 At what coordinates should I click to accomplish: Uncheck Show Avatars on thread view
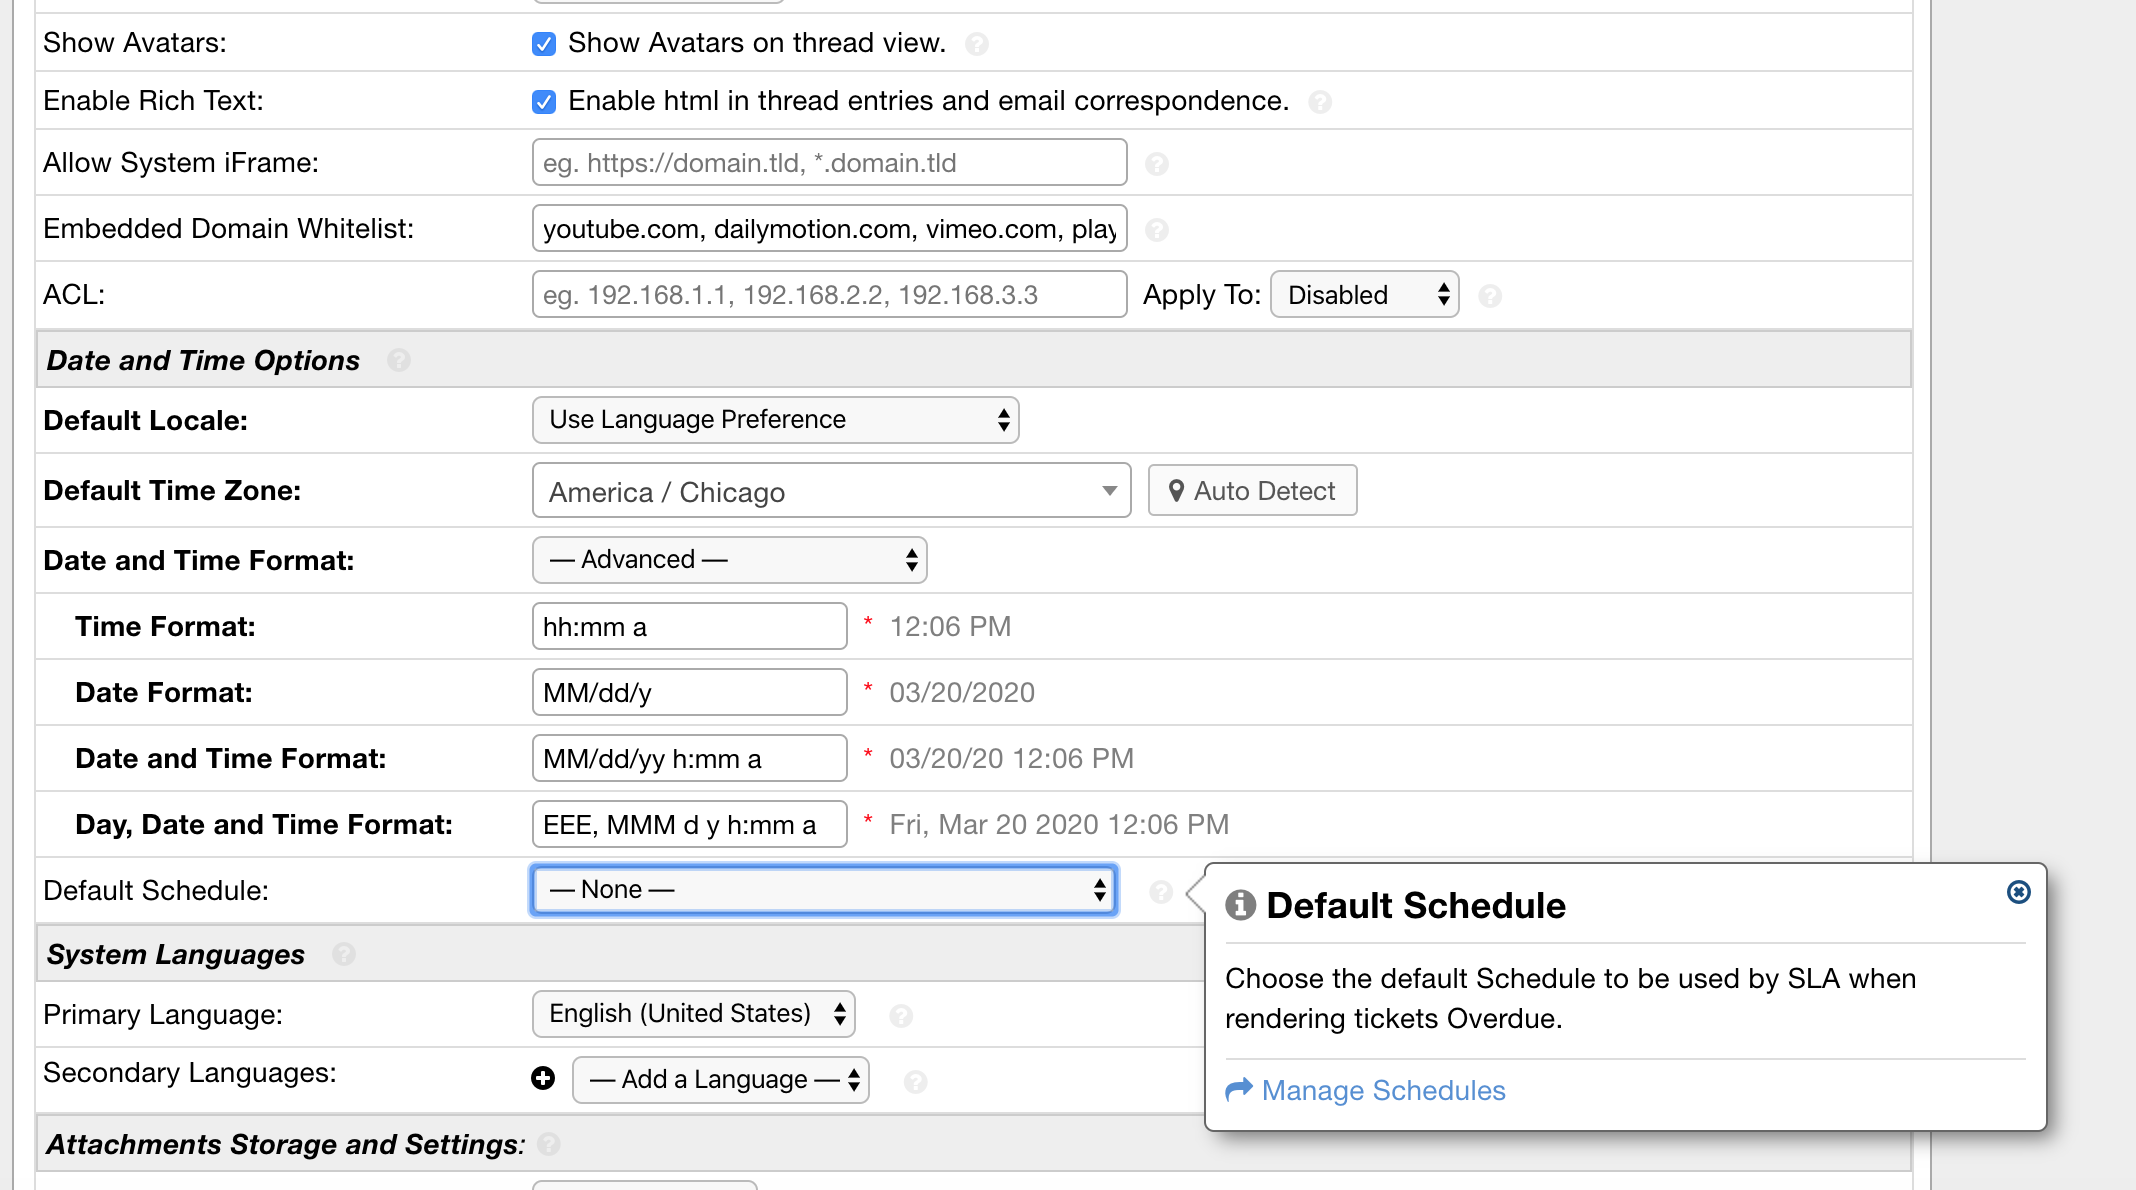(544, 44)
